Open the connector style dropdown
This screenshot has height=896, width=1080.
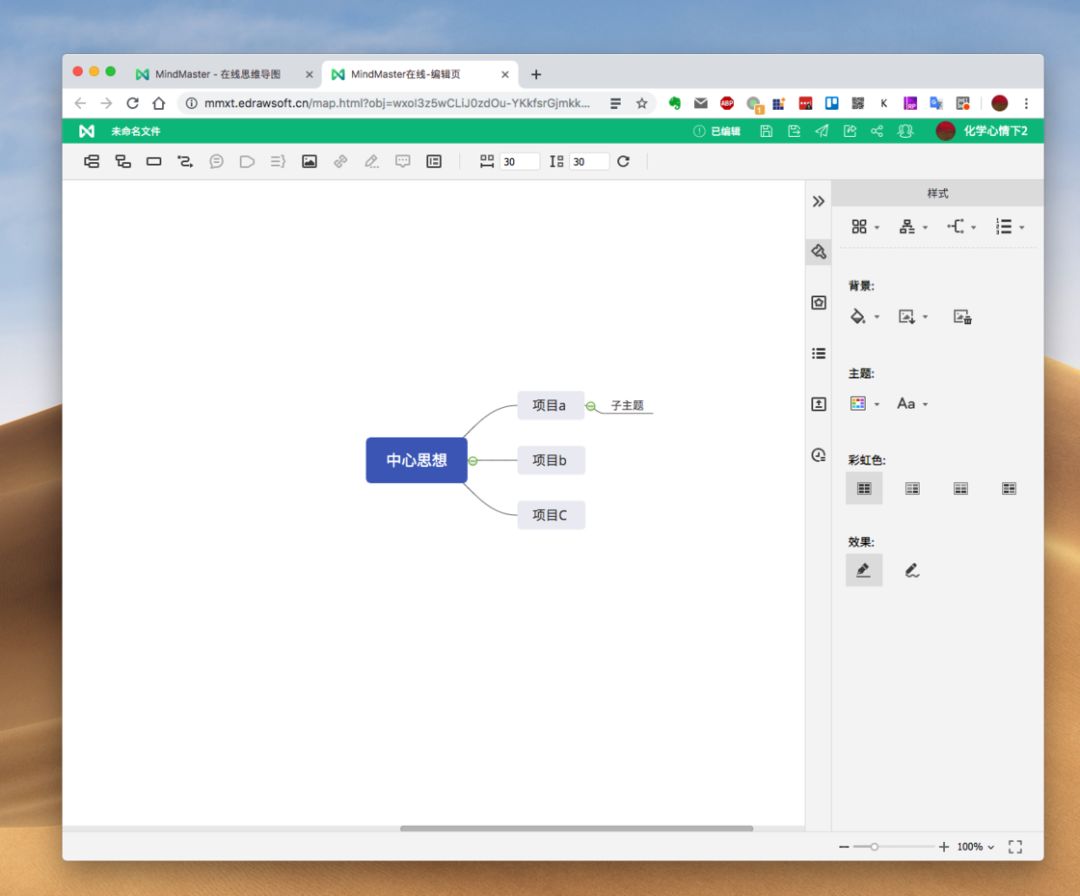[x=962, y=227]
